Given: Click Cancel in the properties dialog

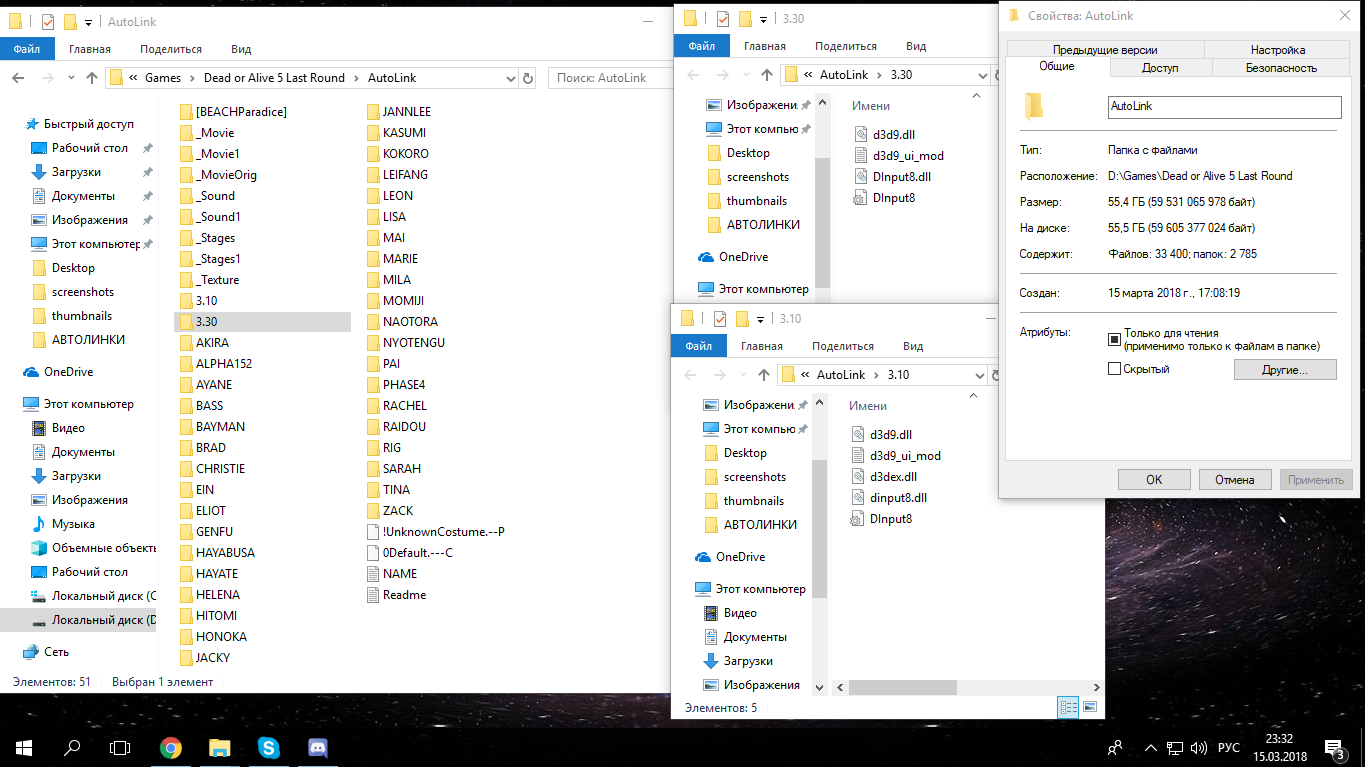Looking at the screenshot, I should tap(1235, 479).
